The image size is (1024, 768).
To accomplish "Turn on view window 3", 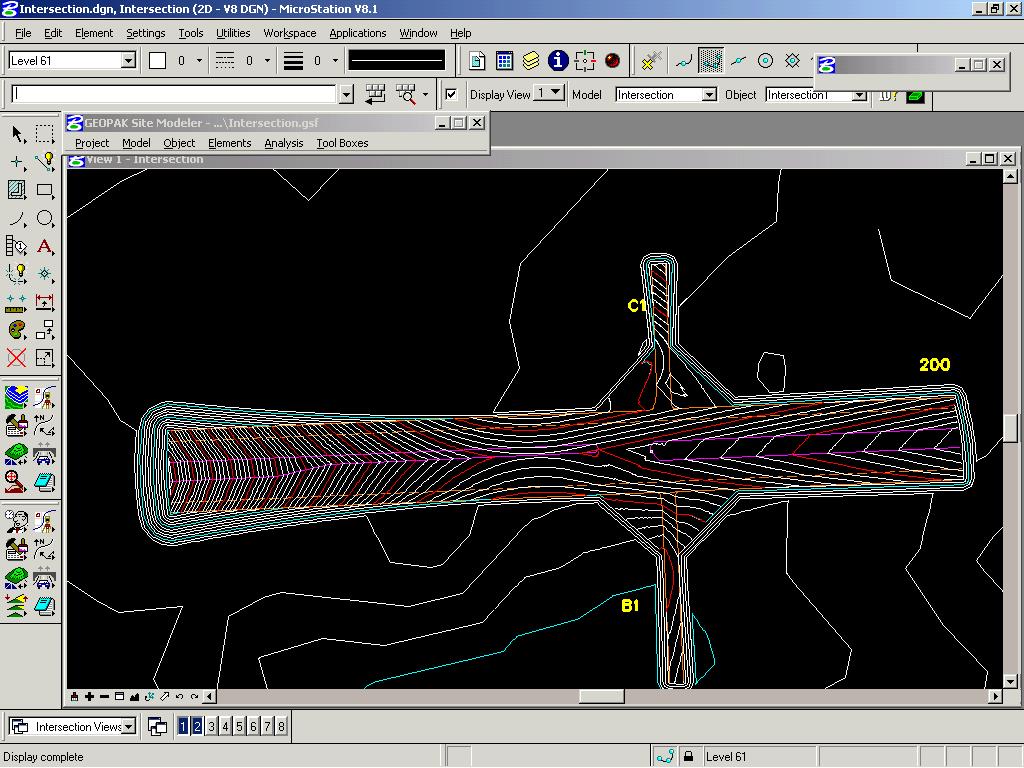I will tap(212, 726).
